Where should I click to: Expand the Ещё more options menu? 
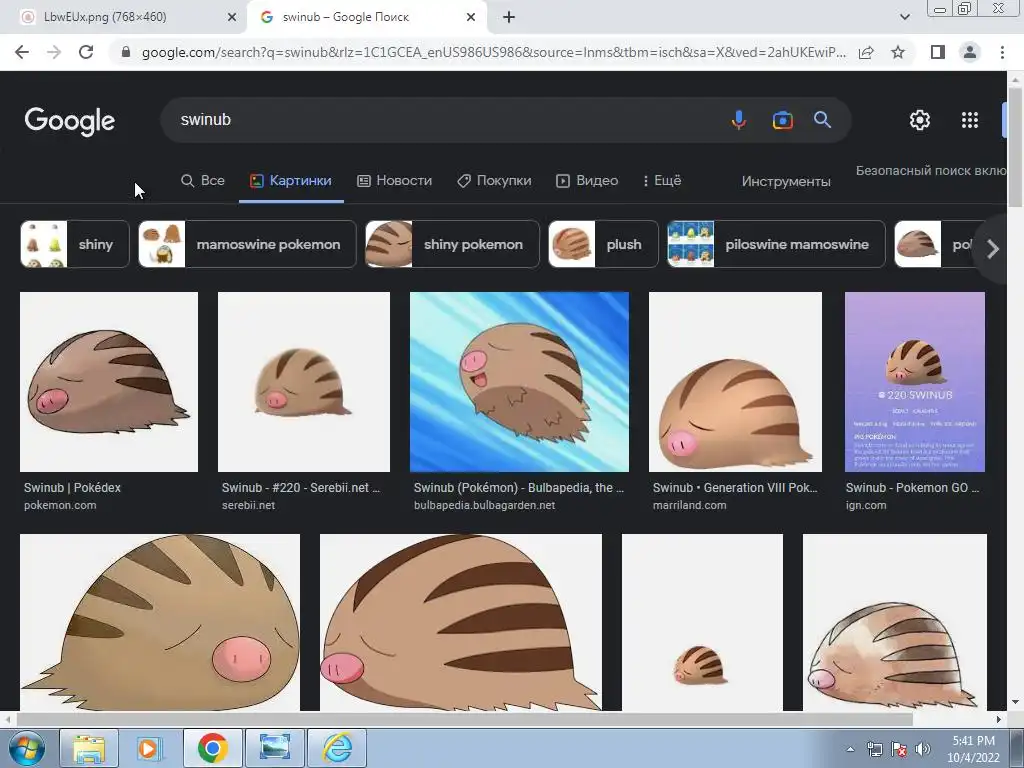[662, 180]
